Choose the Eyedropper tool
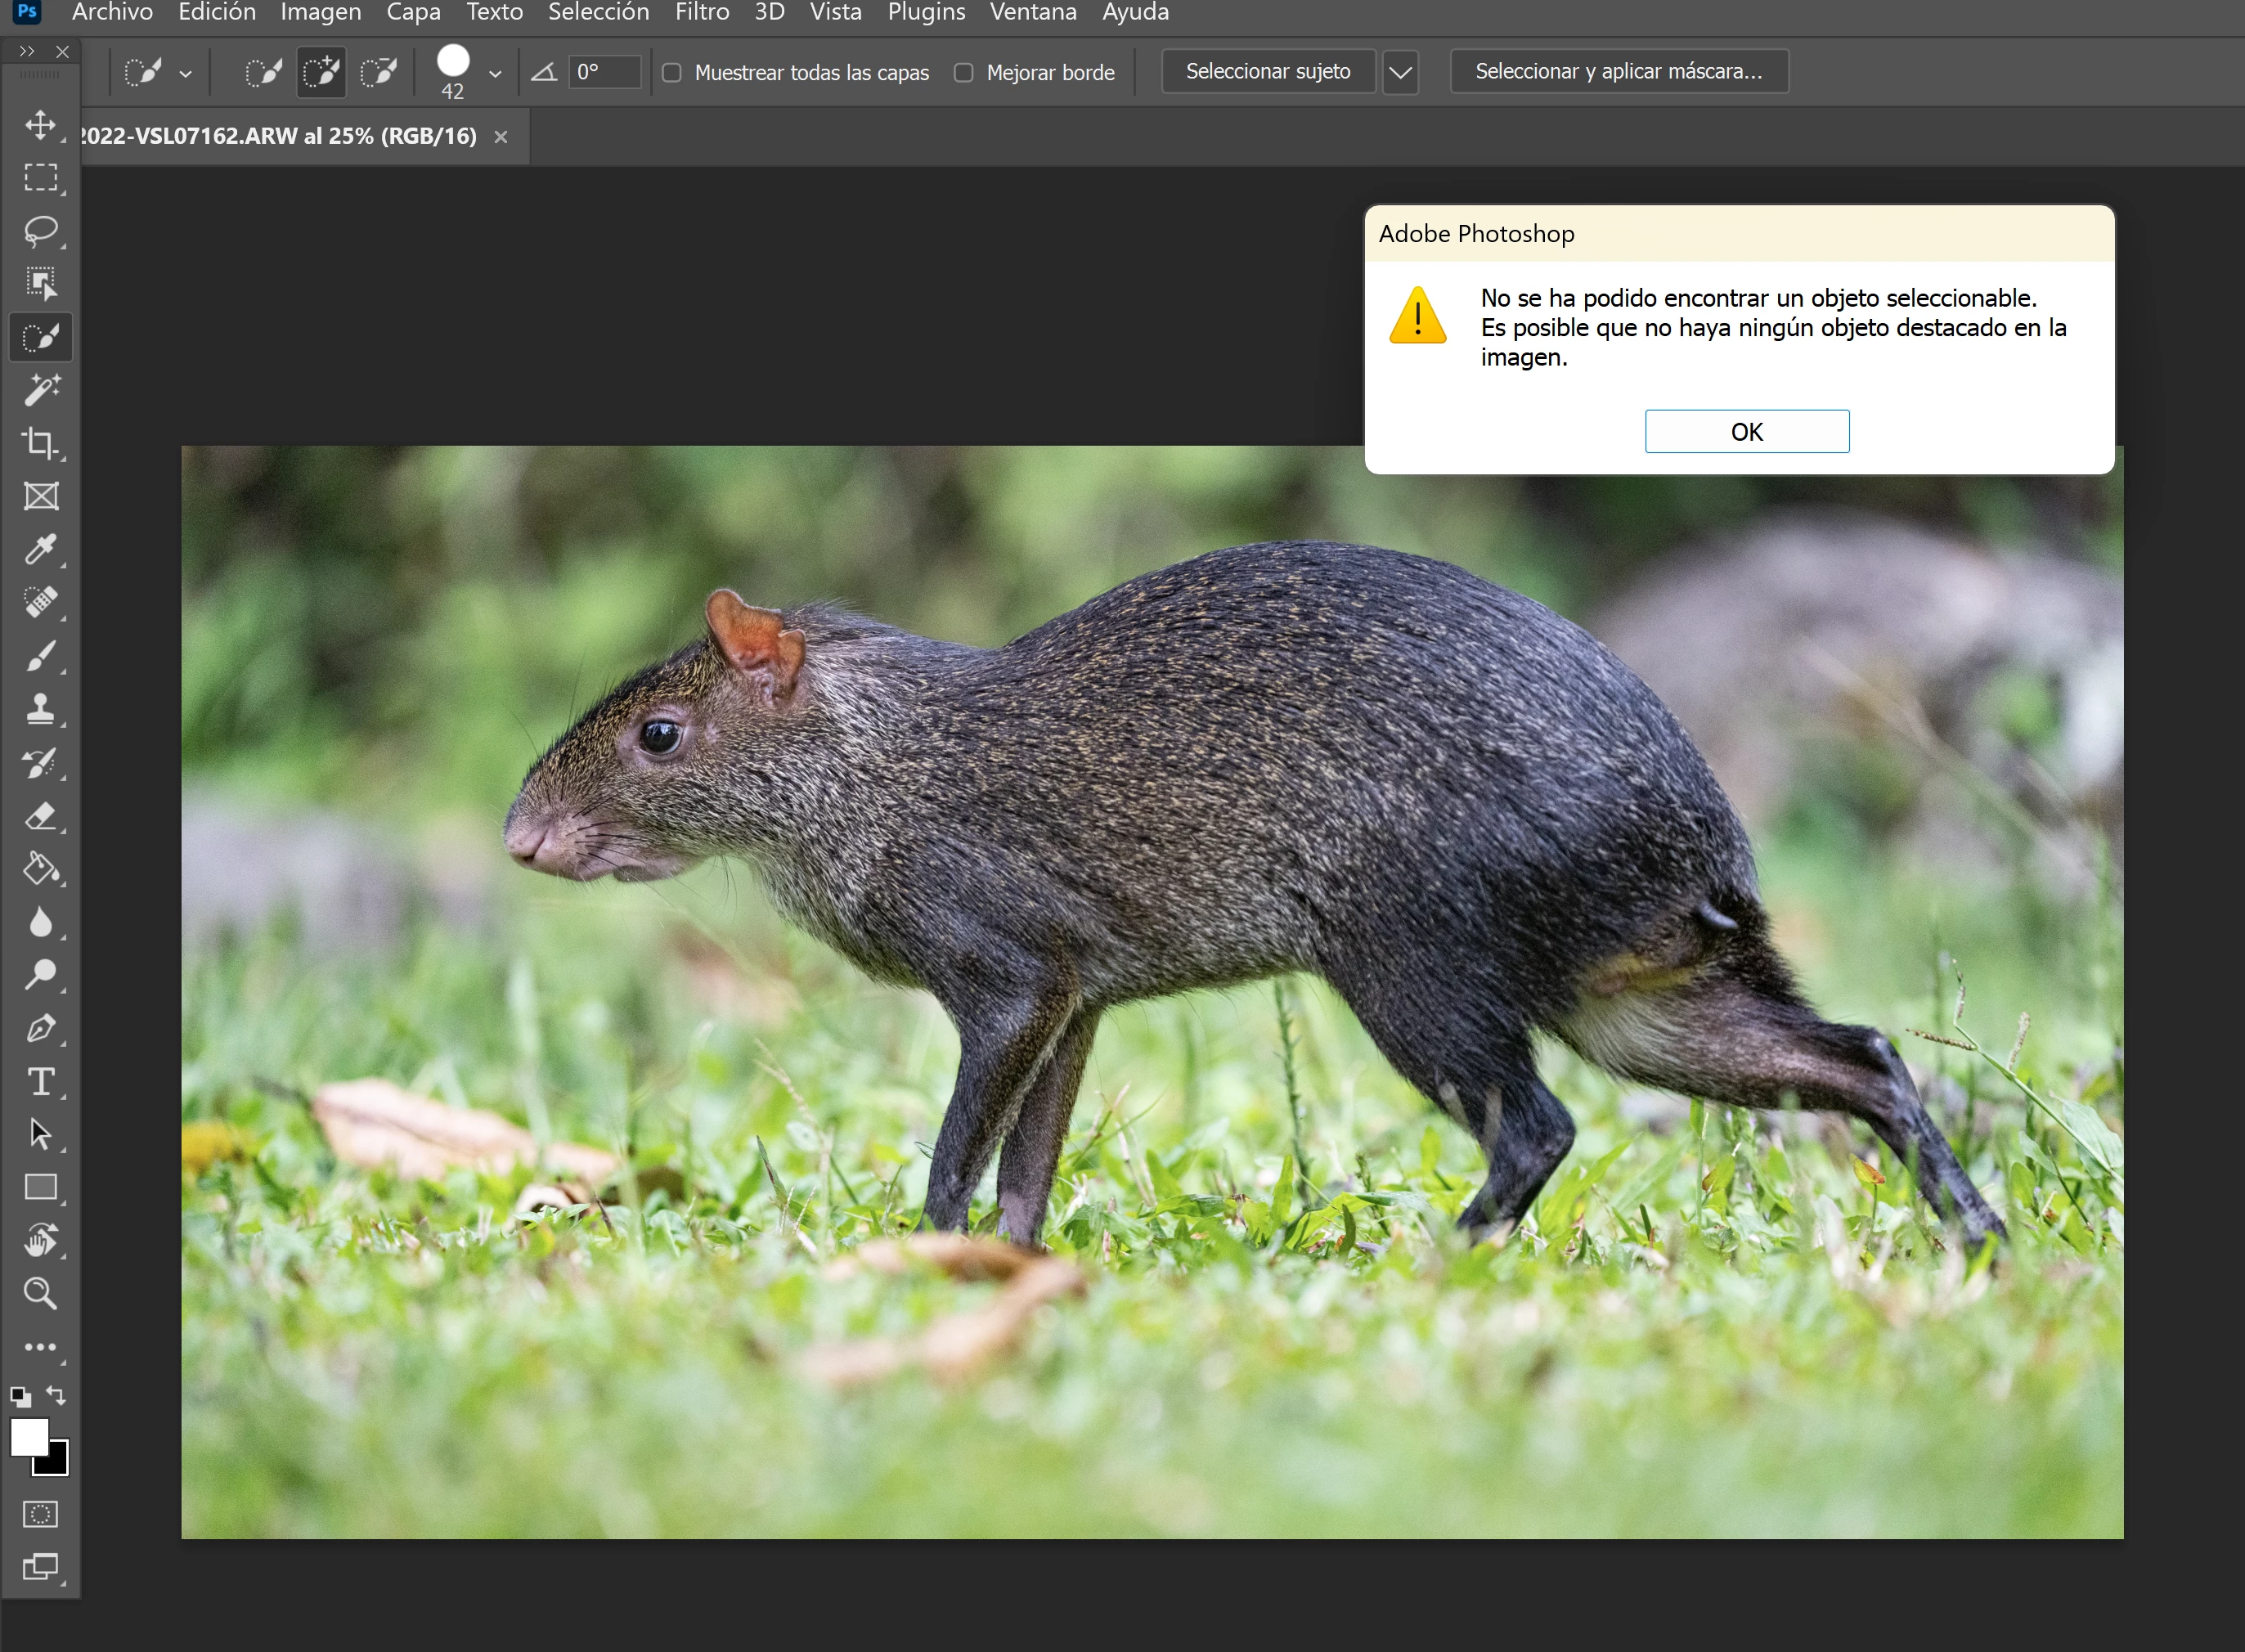Image resolution: width=2245 pixels, height=1652 pixels. point(40,549)
